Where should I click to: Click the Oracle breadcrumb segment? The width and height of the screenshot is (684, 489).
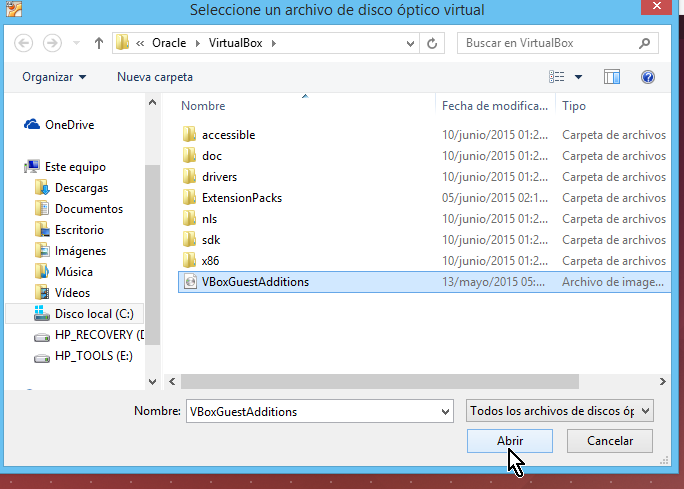169,43
